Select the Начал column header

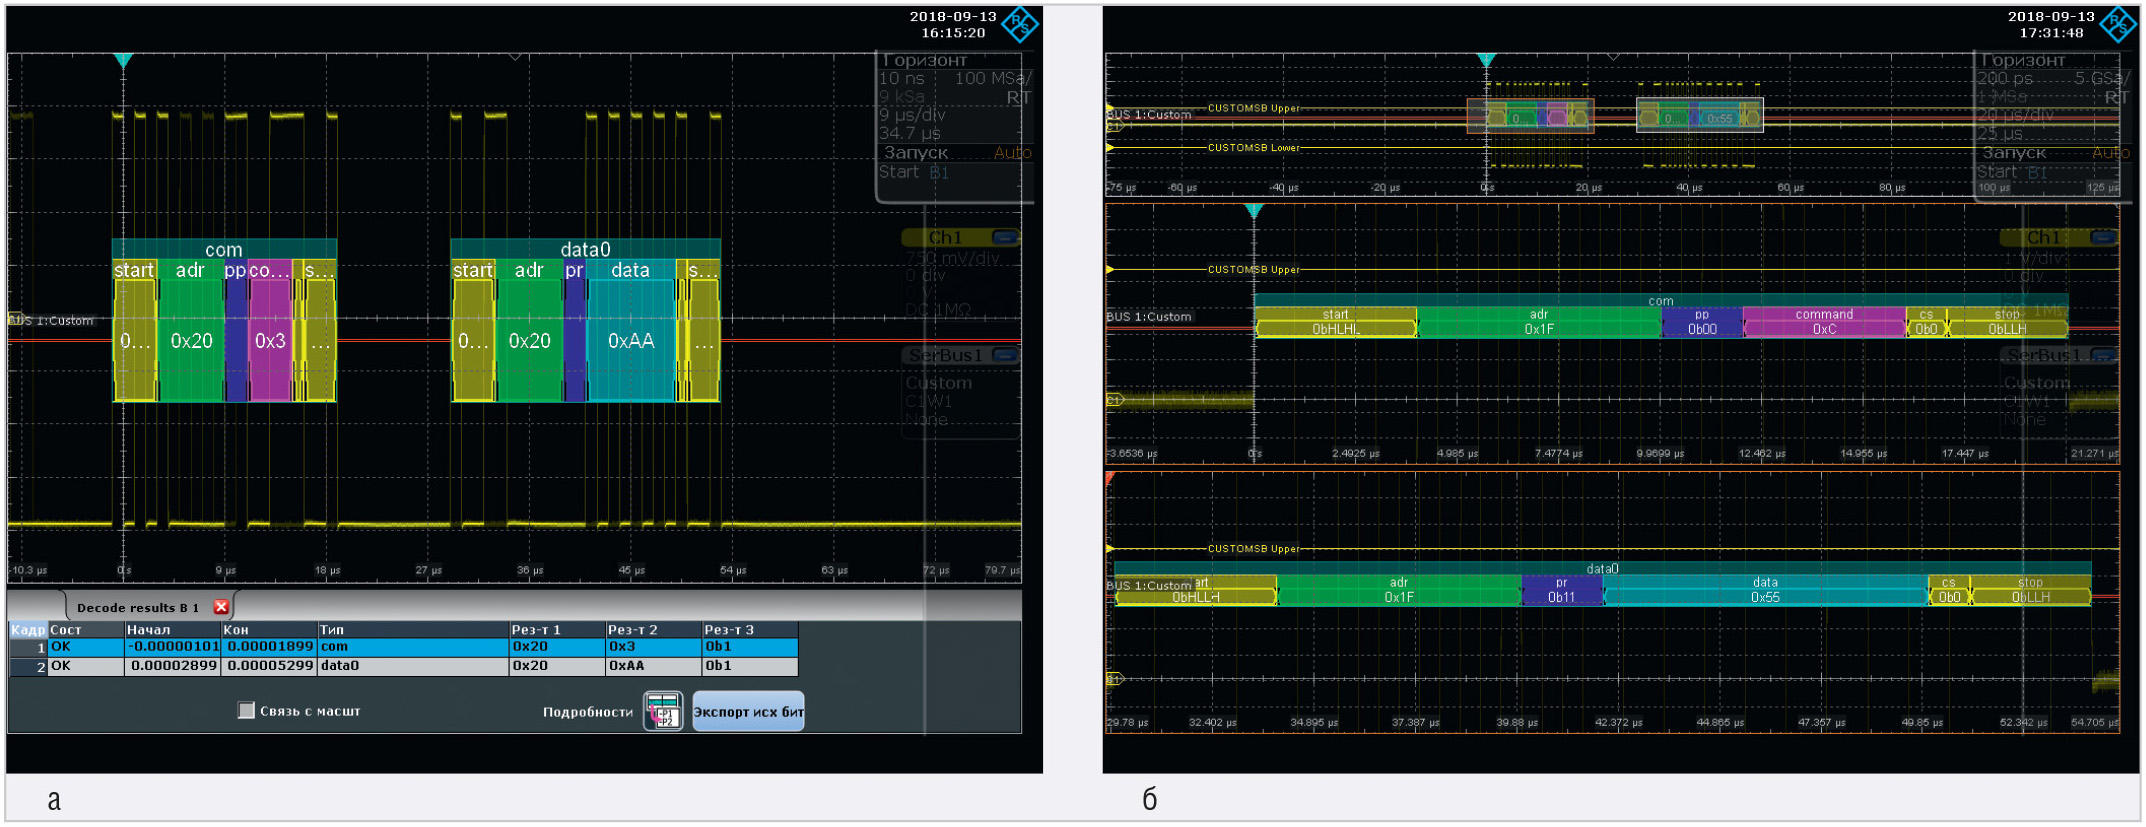172,630
